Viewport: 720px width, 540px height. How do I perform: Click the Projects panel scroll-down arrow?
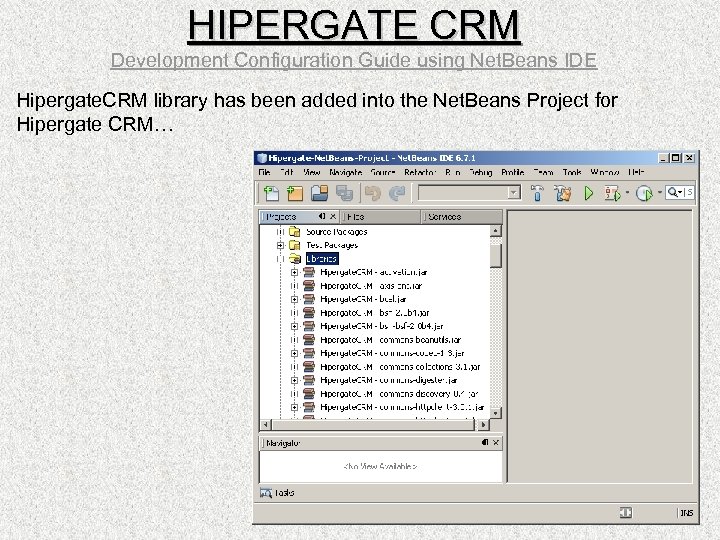[495, 412]
